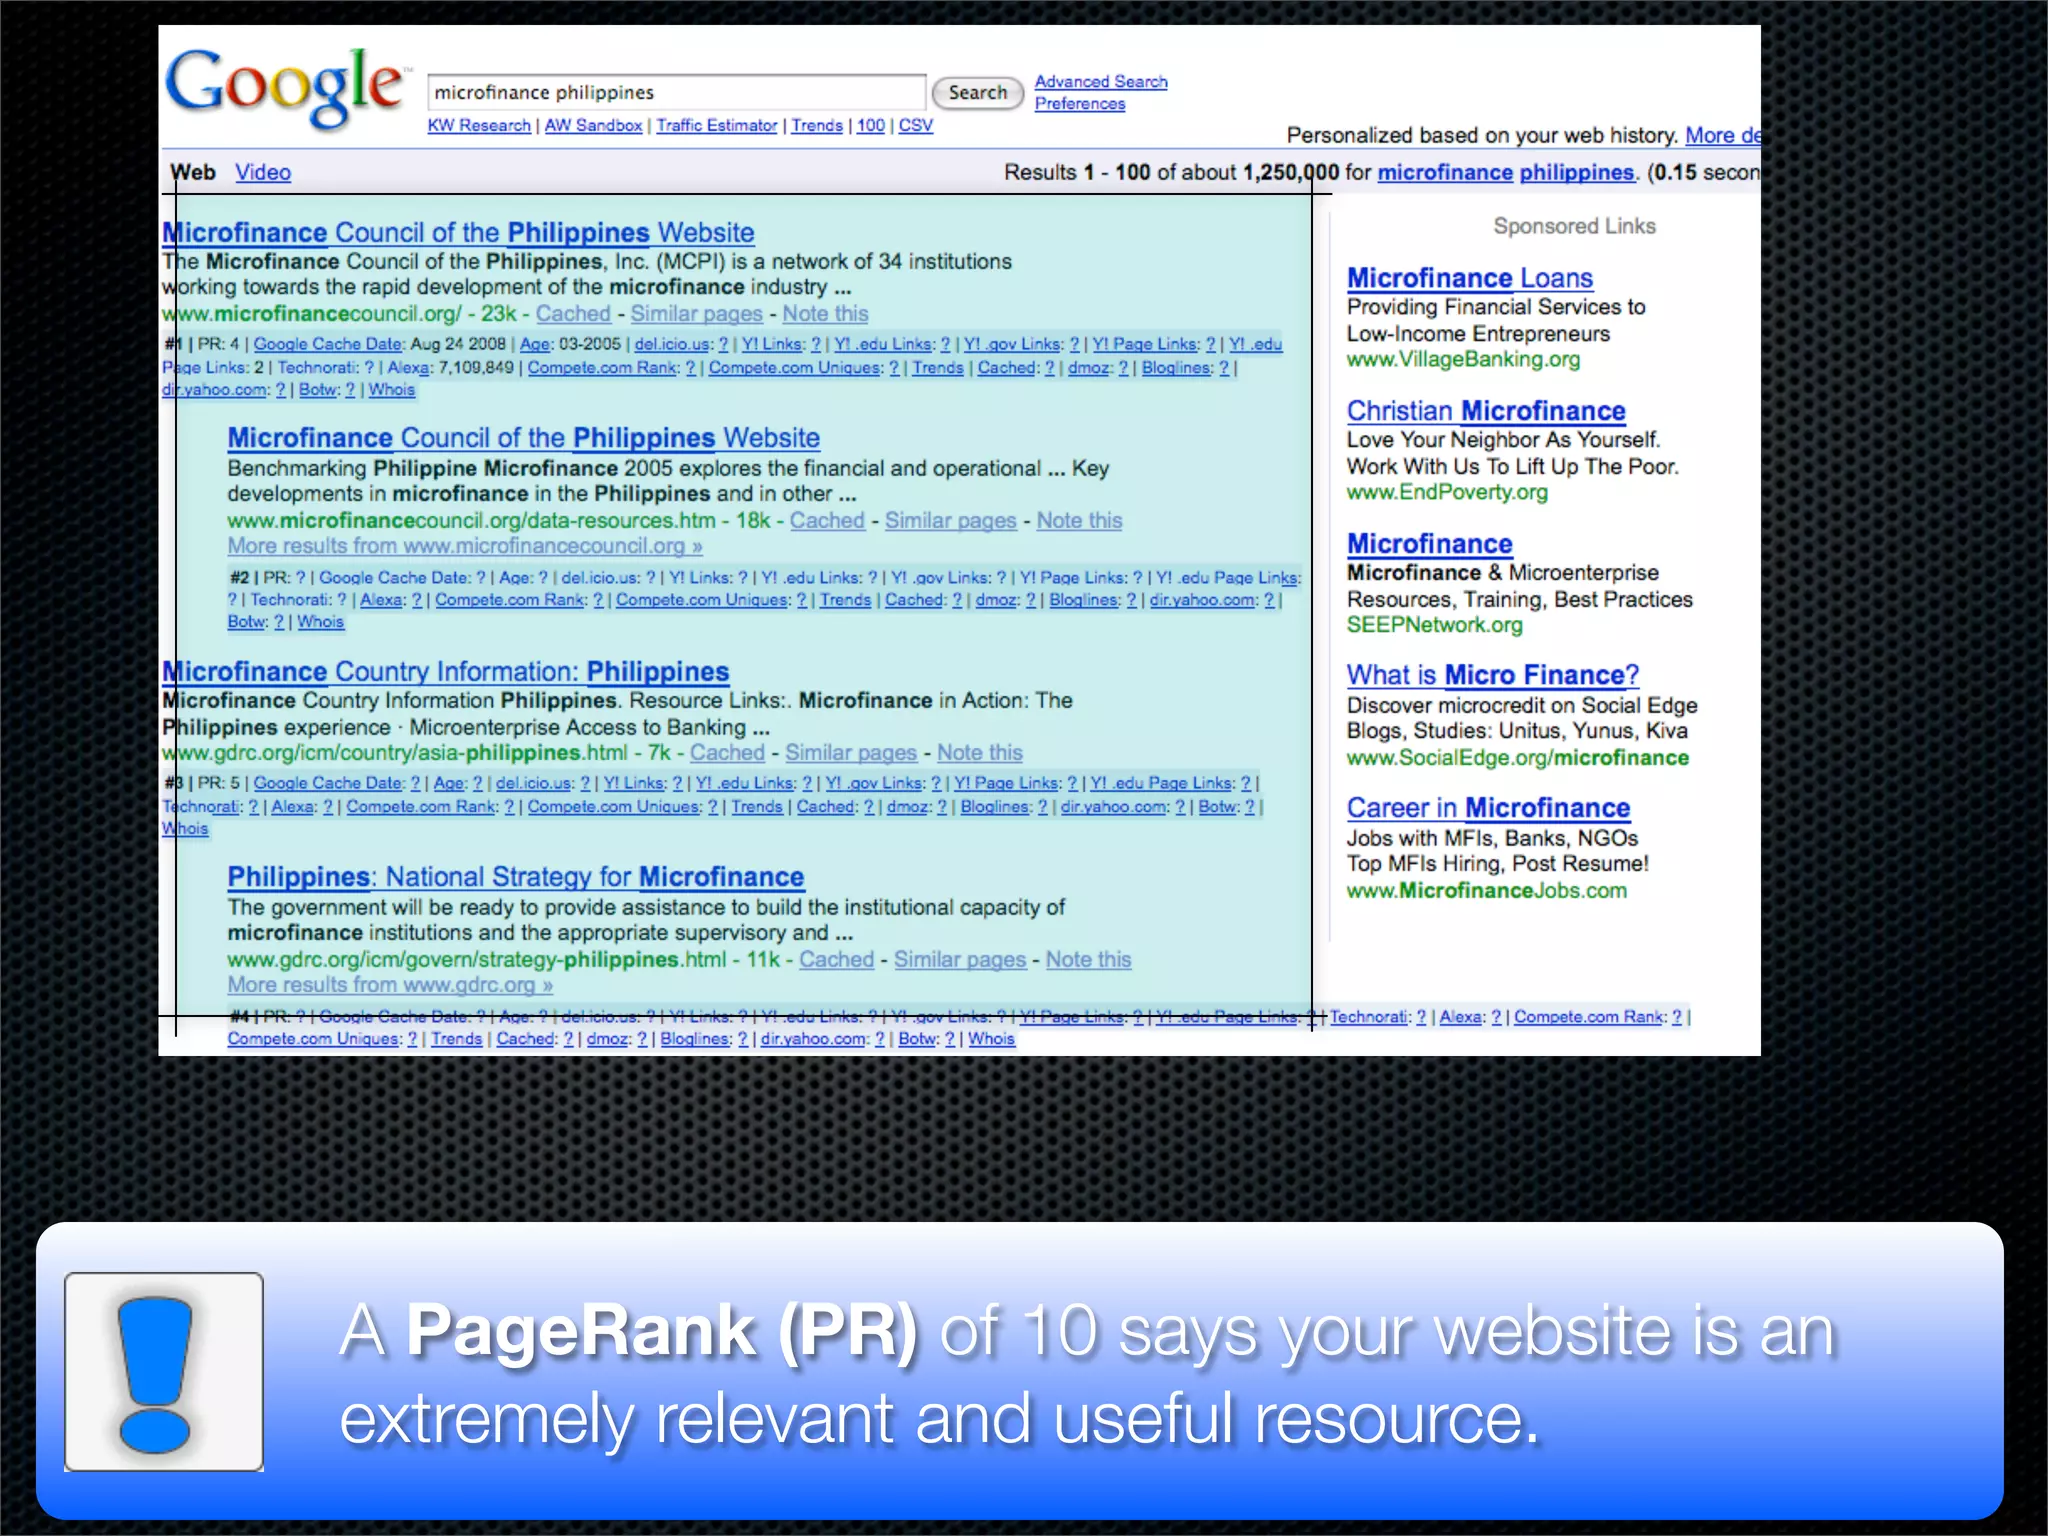Open dmoz link in #4 stats row

(x=607, y=1039)
